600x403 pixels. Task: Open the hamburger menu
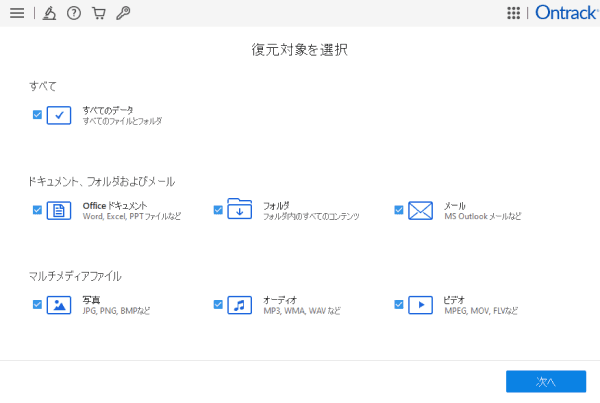pyautogui.click(x=17, y=13)
